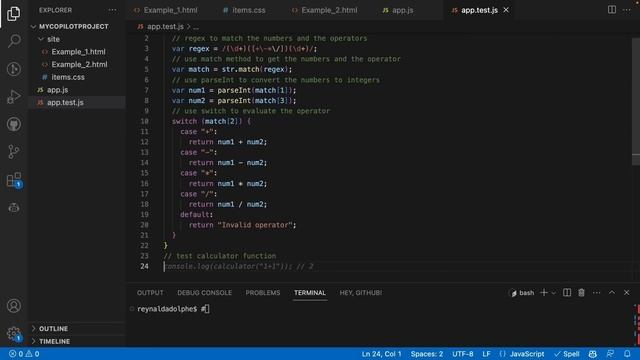Open items.css in the file tree
Screen dimensions: 640x360
[68, 77]
